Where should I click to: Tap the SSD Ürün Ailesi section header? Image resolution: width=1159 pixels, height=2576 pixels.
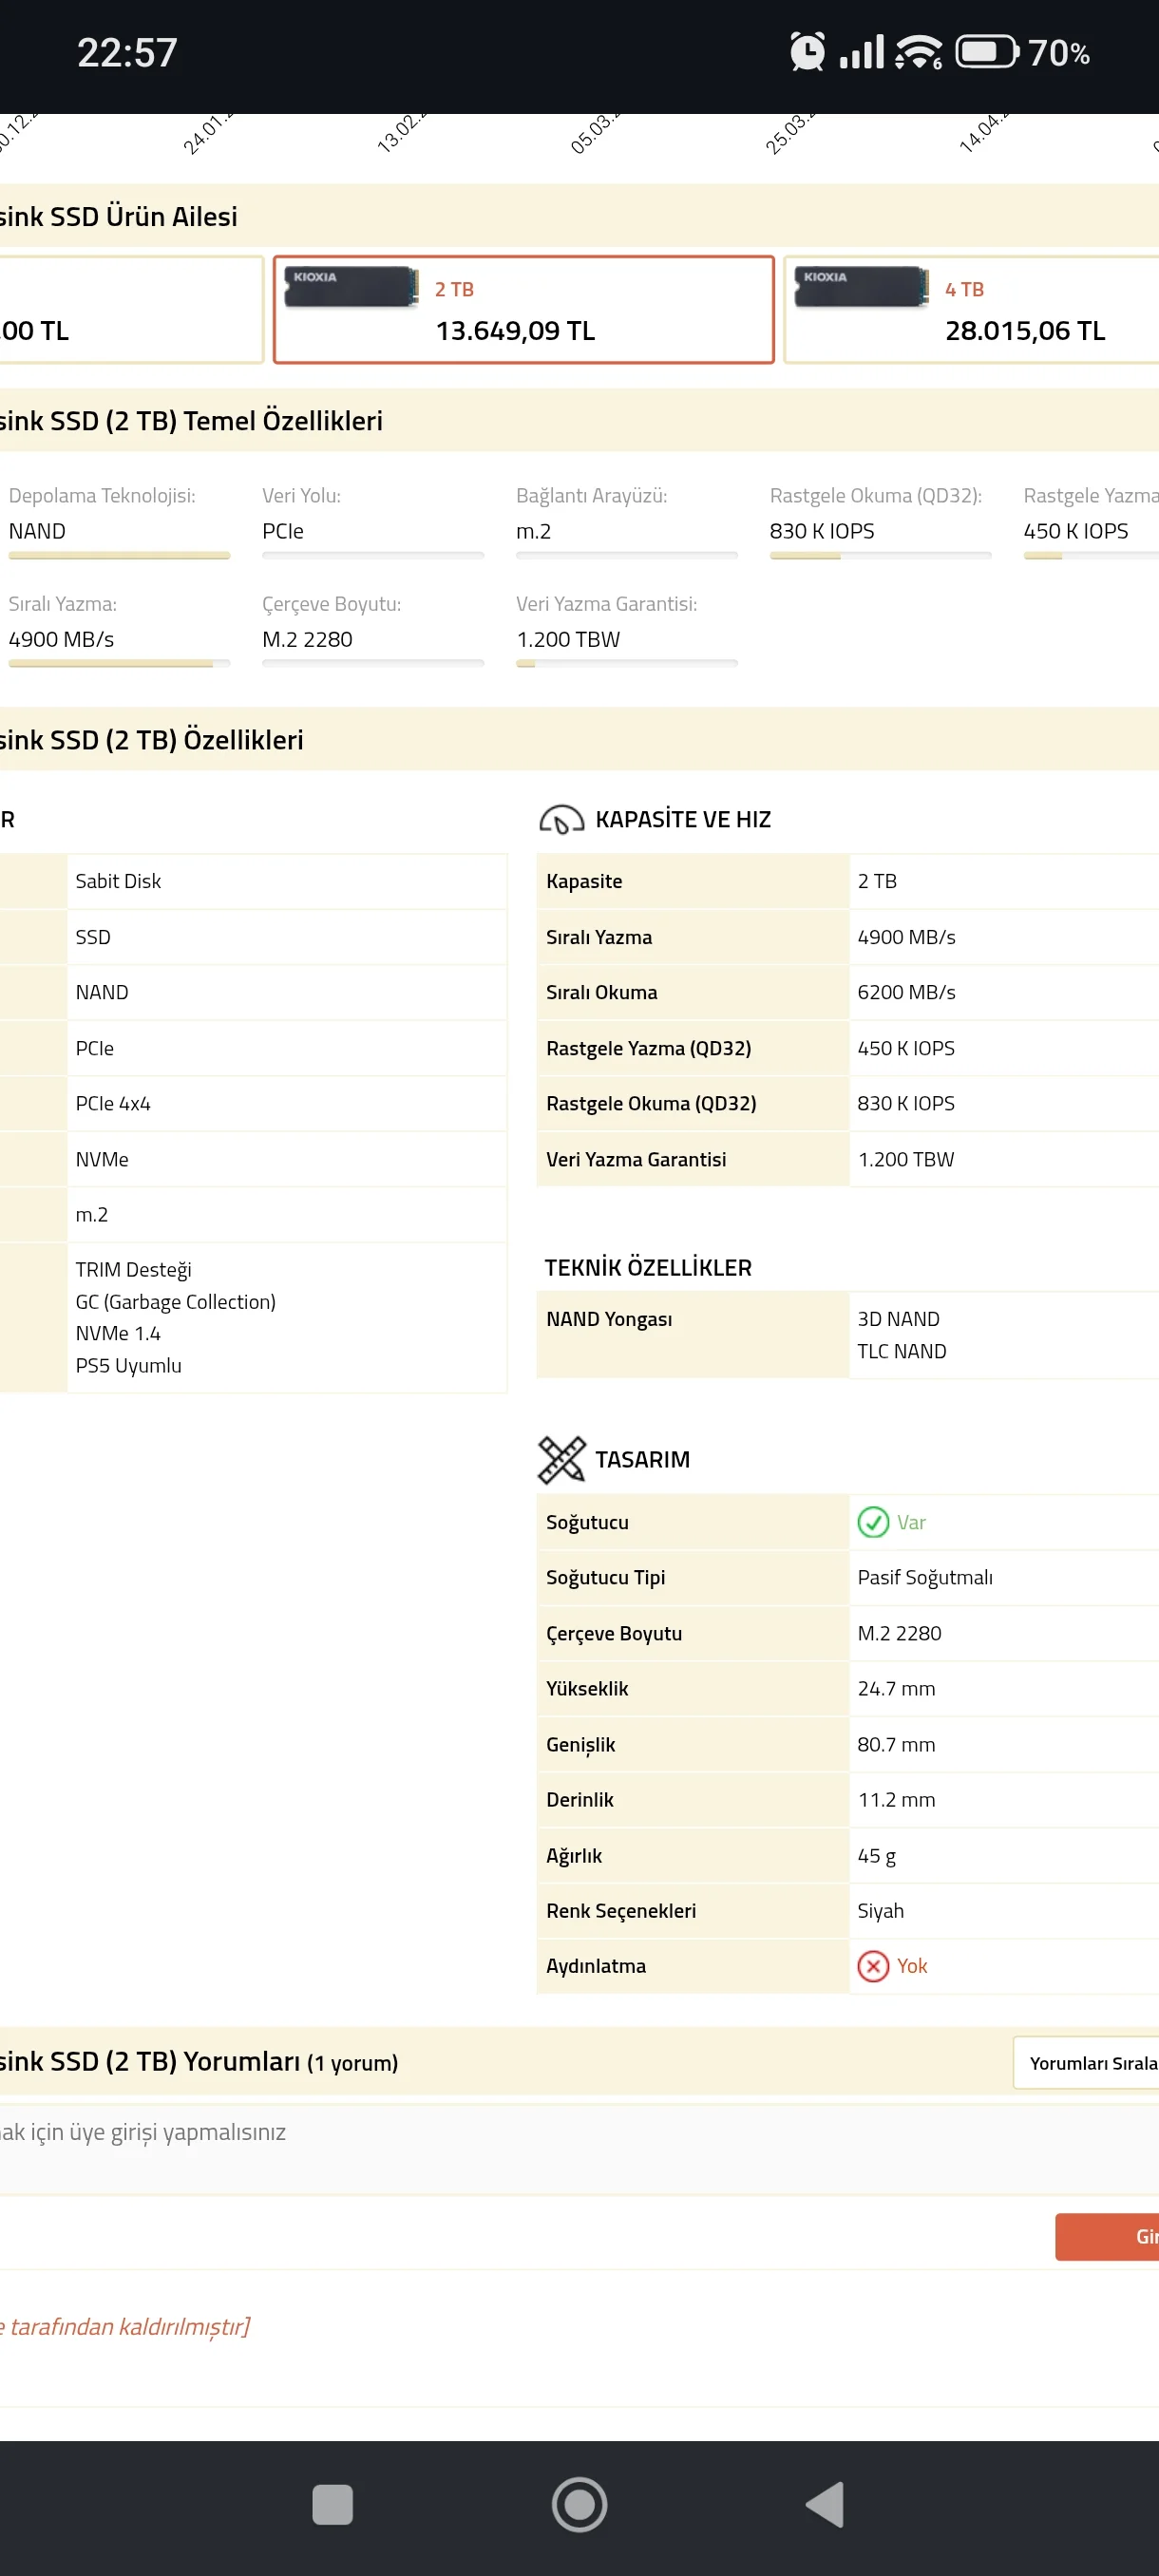tap(579, 216)
